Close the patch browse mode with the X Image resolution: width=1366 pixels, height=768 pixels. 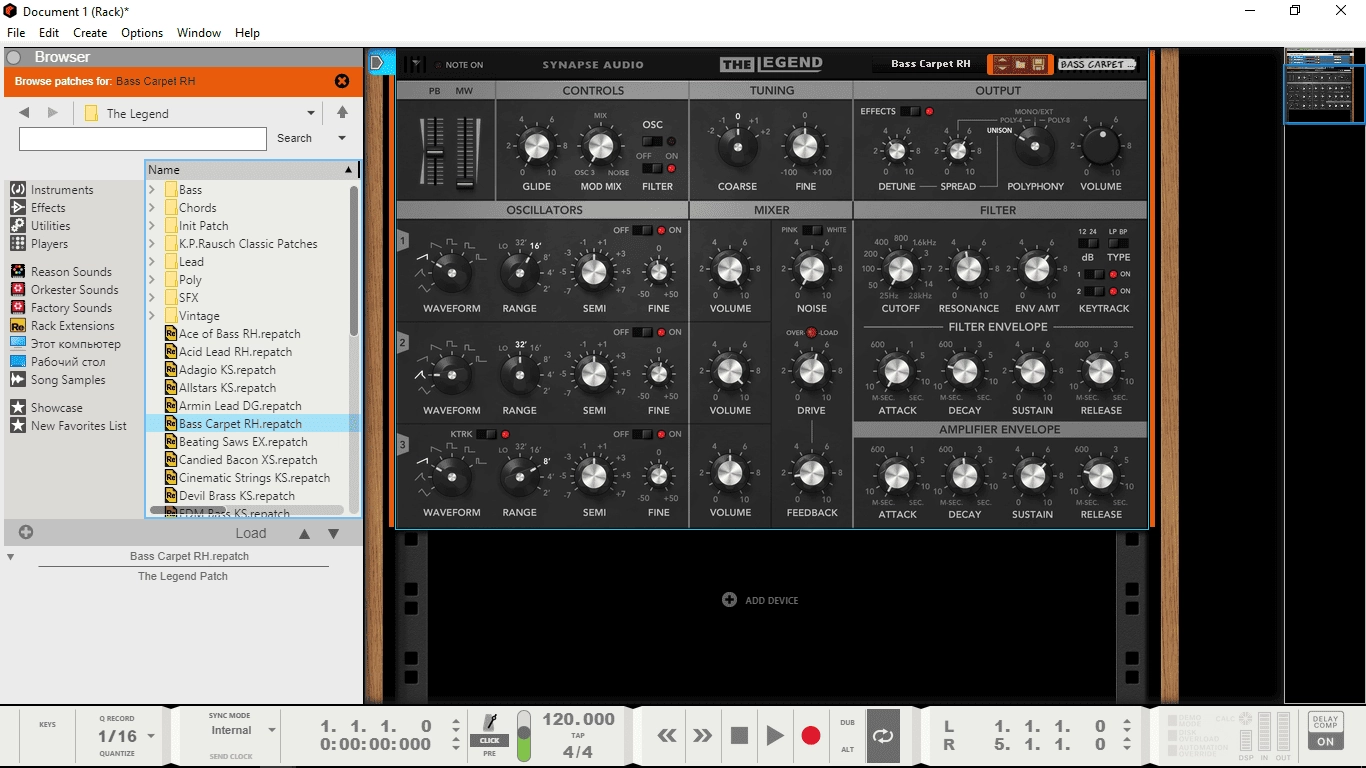(x=342, y=81)
